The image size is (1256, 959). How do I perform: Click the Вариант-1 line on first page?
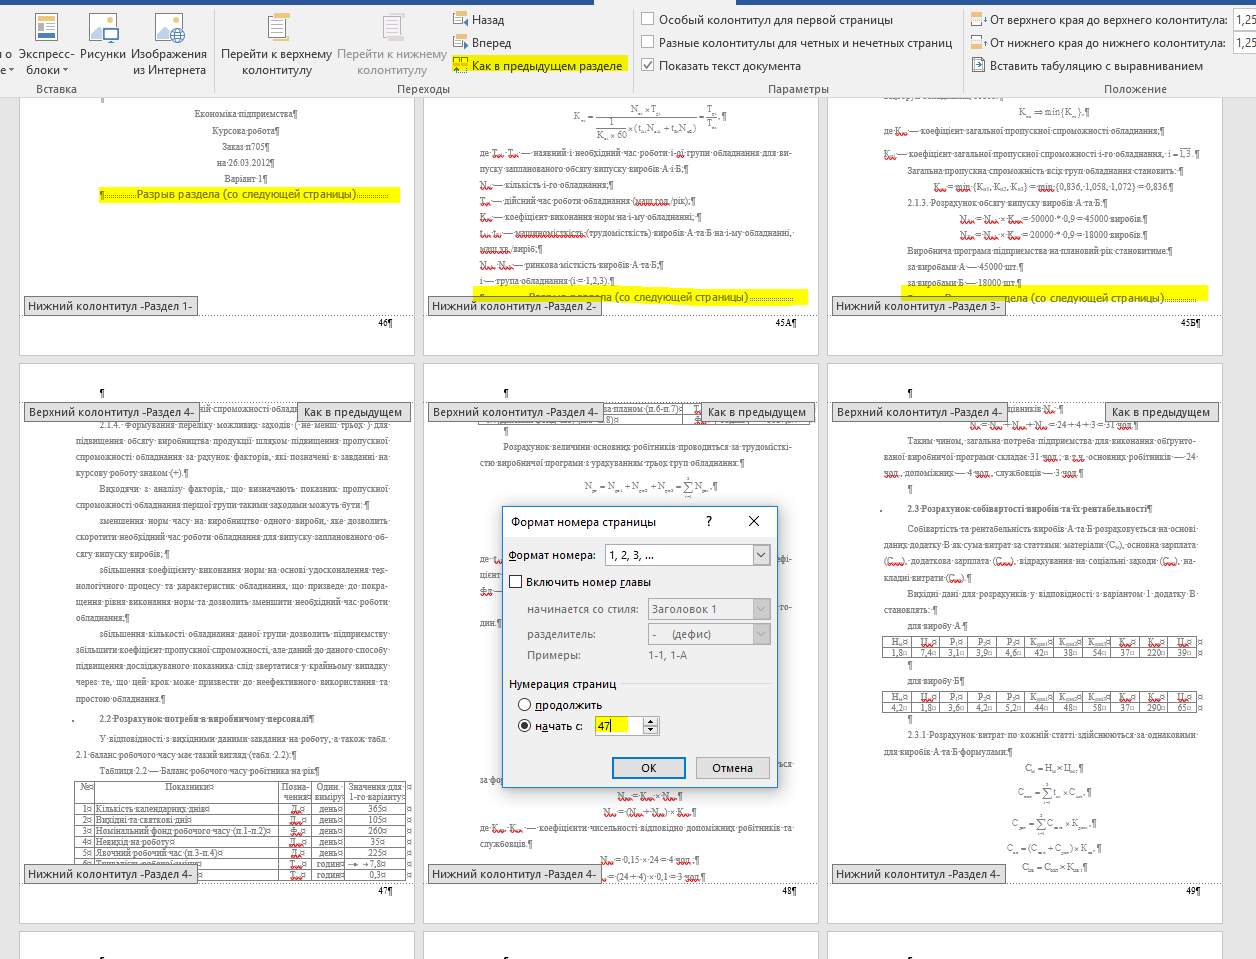pos(246,178)
